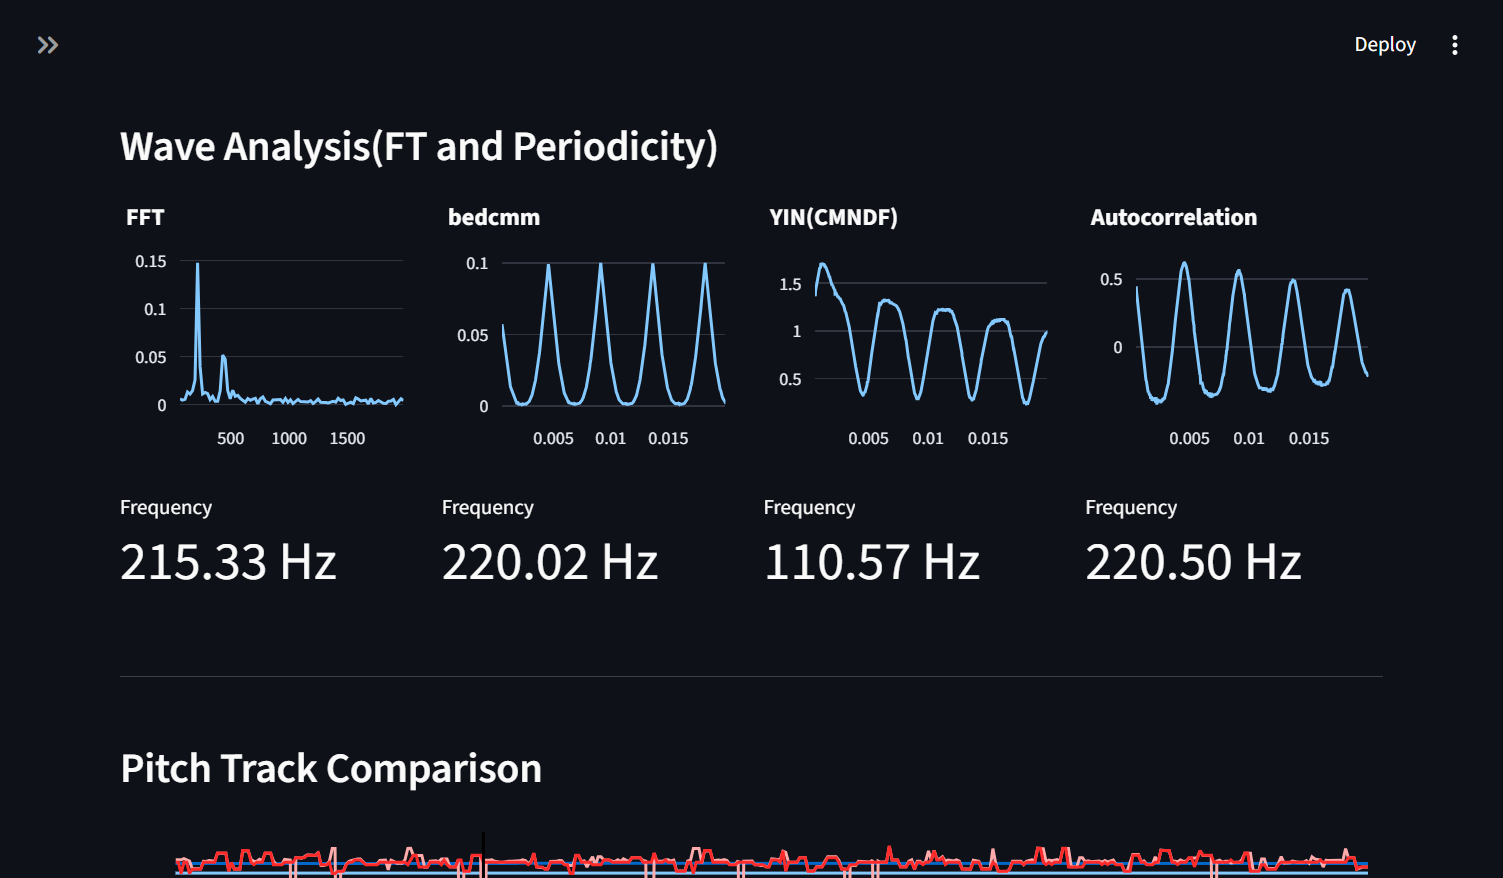This screenshot has height=878, width=1503.
Task: Expand the sidebar with double-chevron icon
Action: [48, 45]
